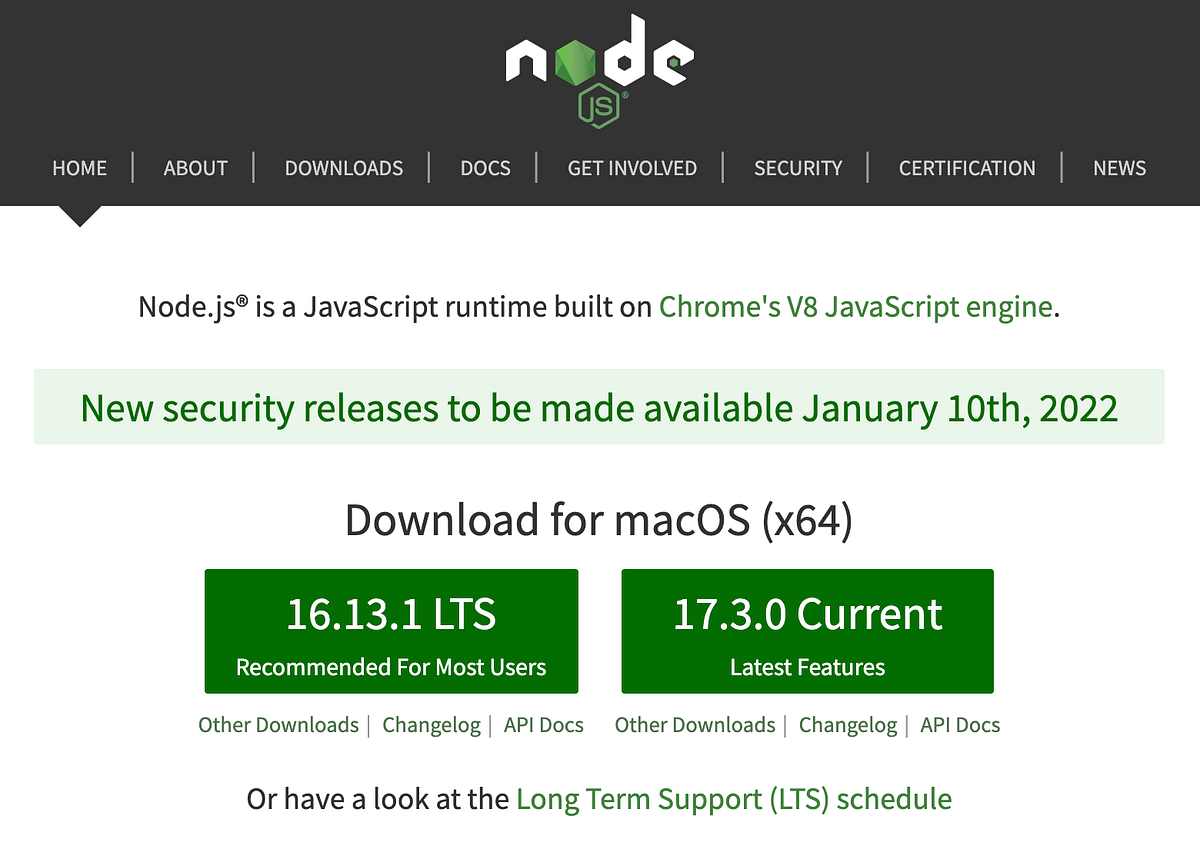Screen dimensions: 1200x855
Task: Open the HOME menu item
Action: 79,168
